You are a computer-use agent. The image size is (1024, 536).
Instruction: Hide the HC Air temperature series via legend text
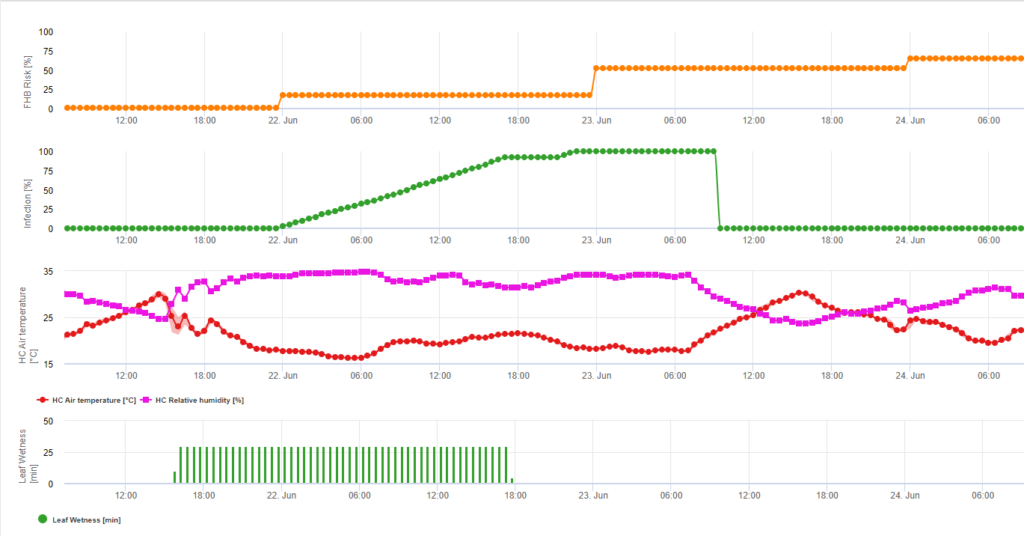(x=93, y=399)
